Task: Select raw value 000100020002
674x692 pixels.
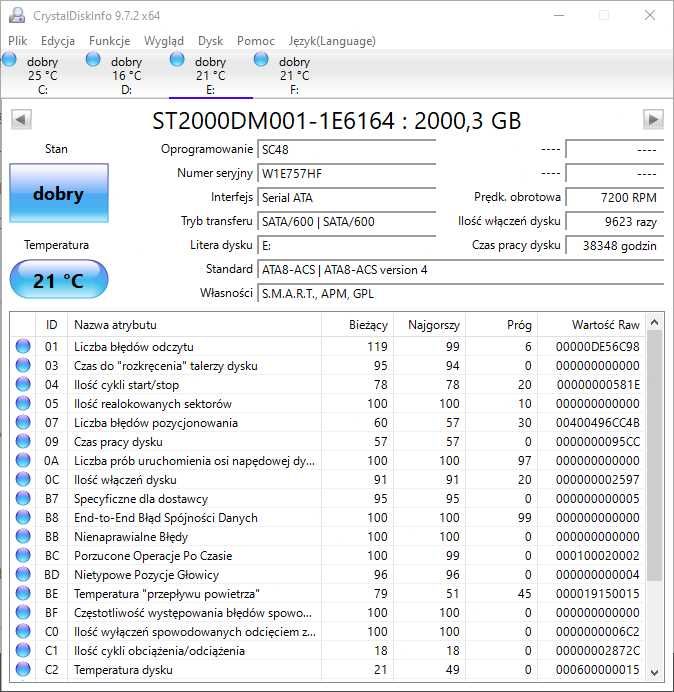Action: [x=597, y=555]
